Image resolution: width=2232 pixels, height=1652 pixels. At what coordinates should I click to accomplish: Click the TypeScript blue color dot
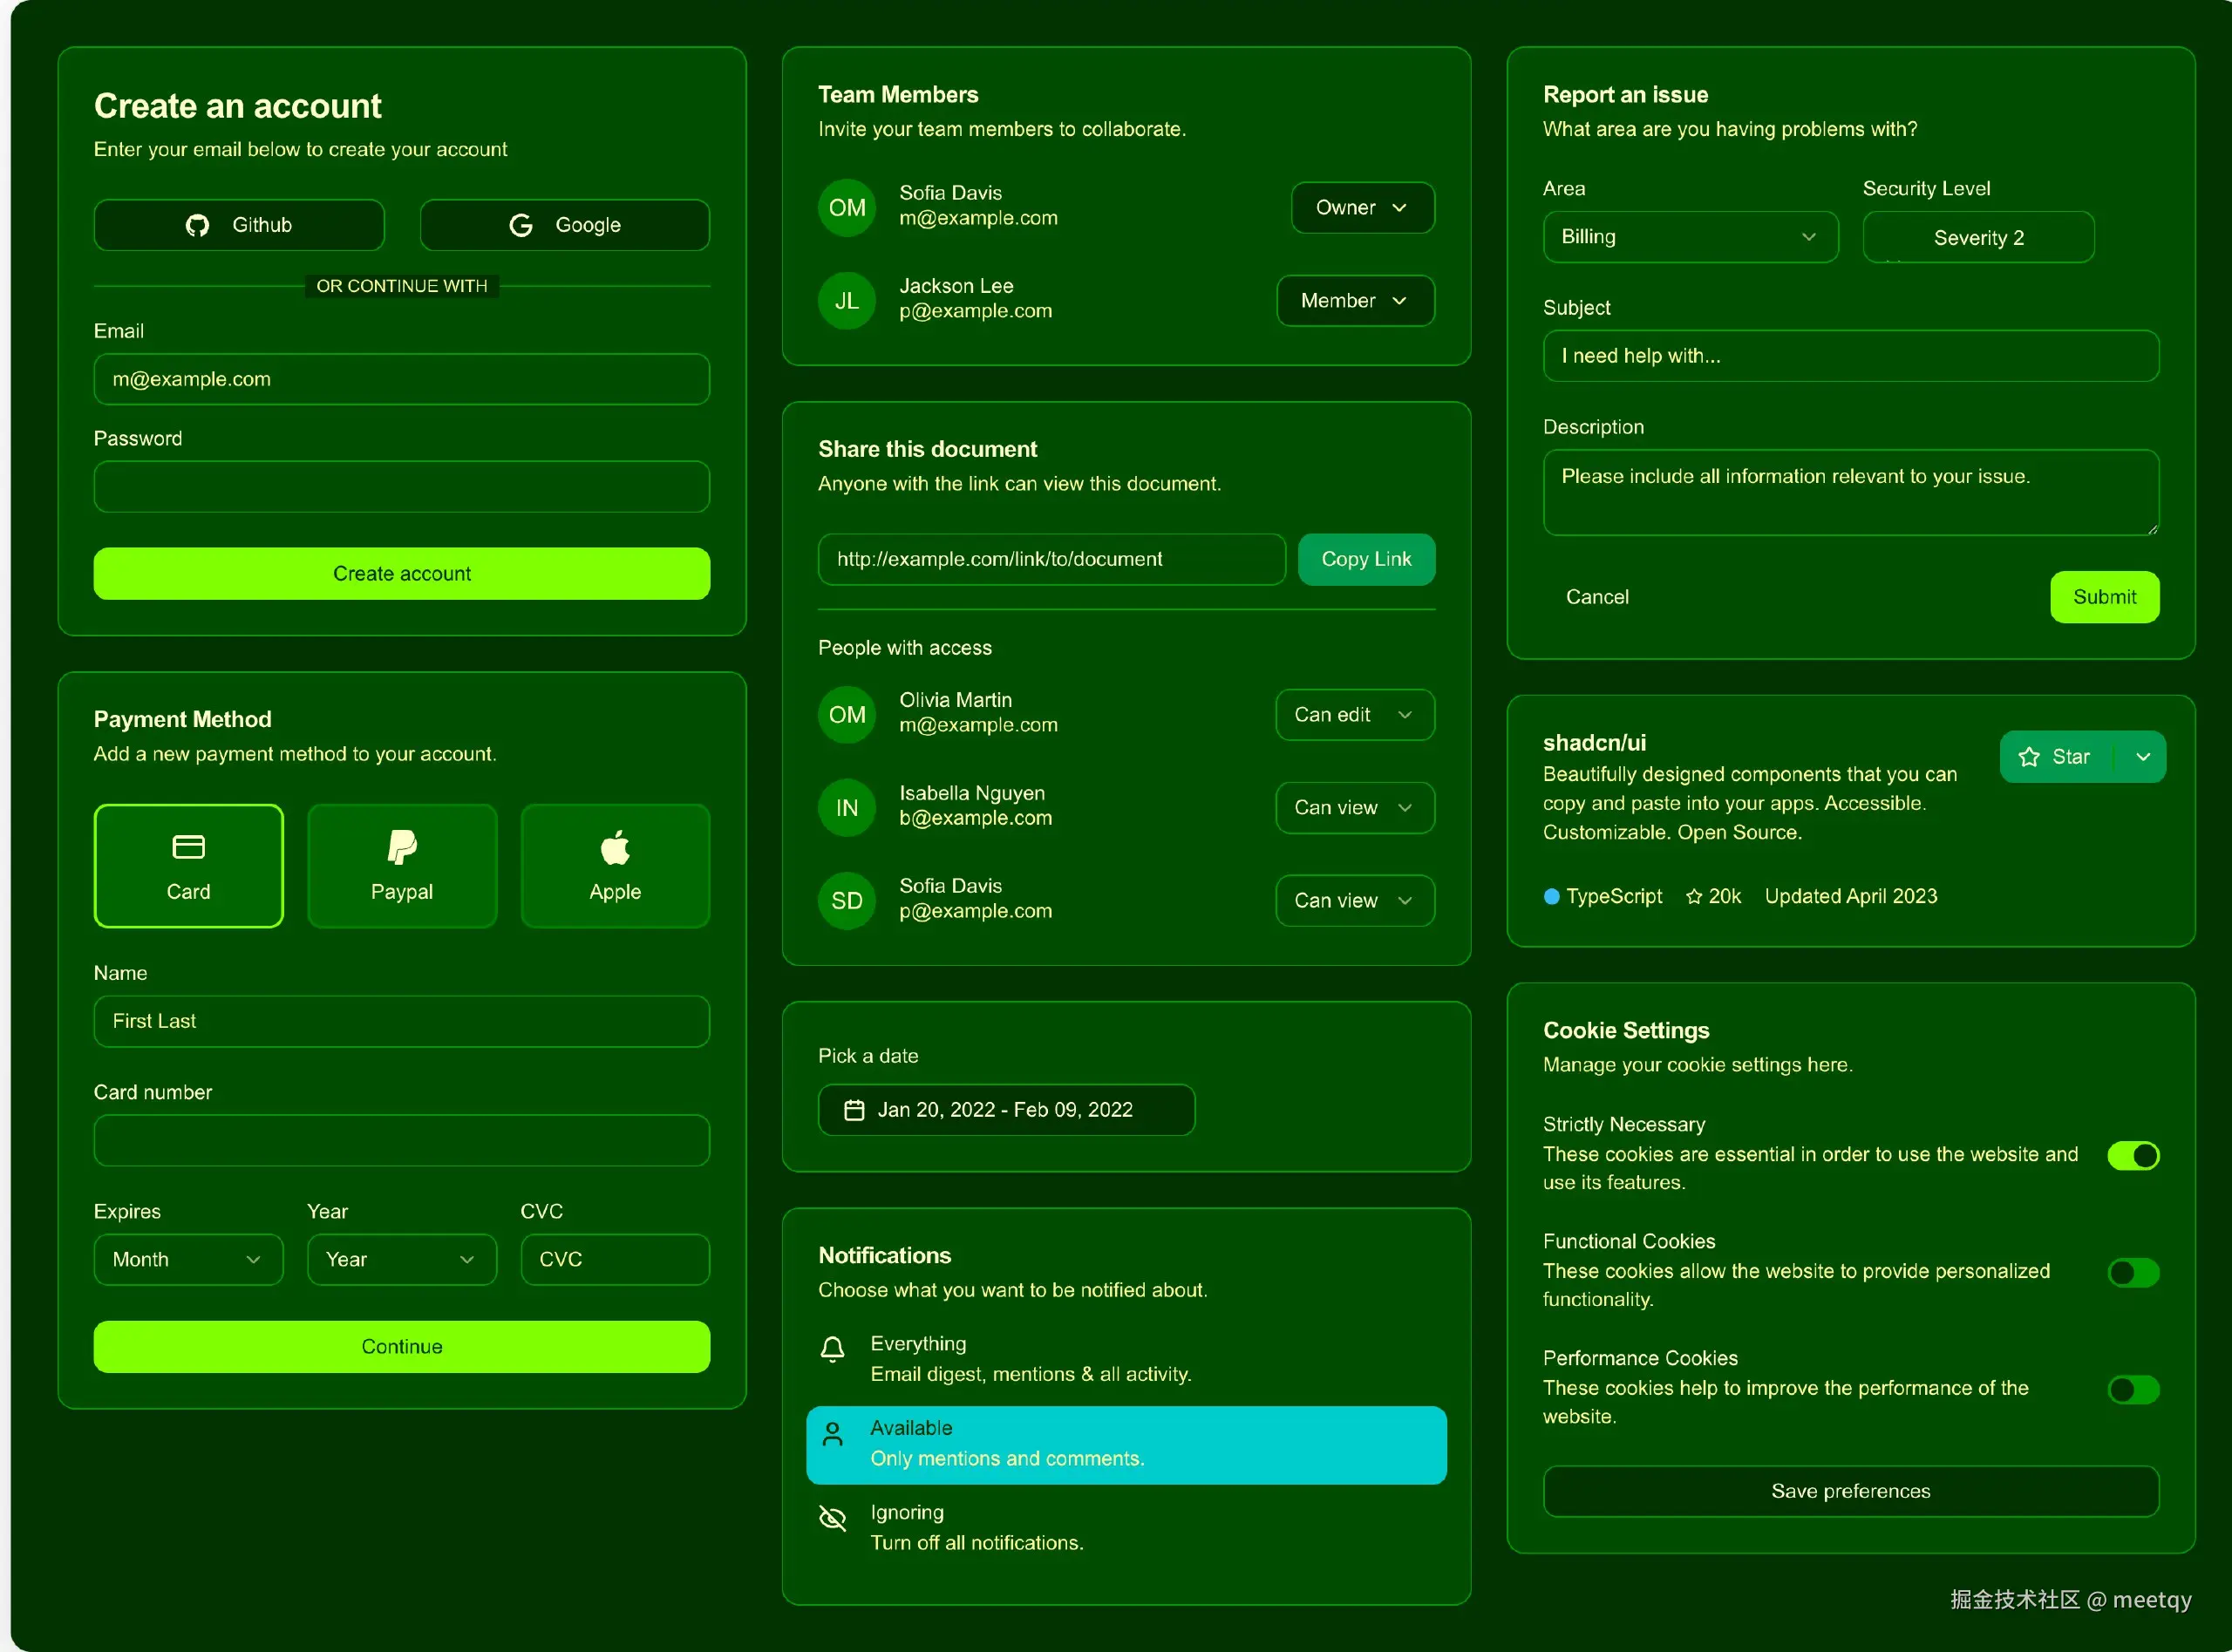(1551, 896)
